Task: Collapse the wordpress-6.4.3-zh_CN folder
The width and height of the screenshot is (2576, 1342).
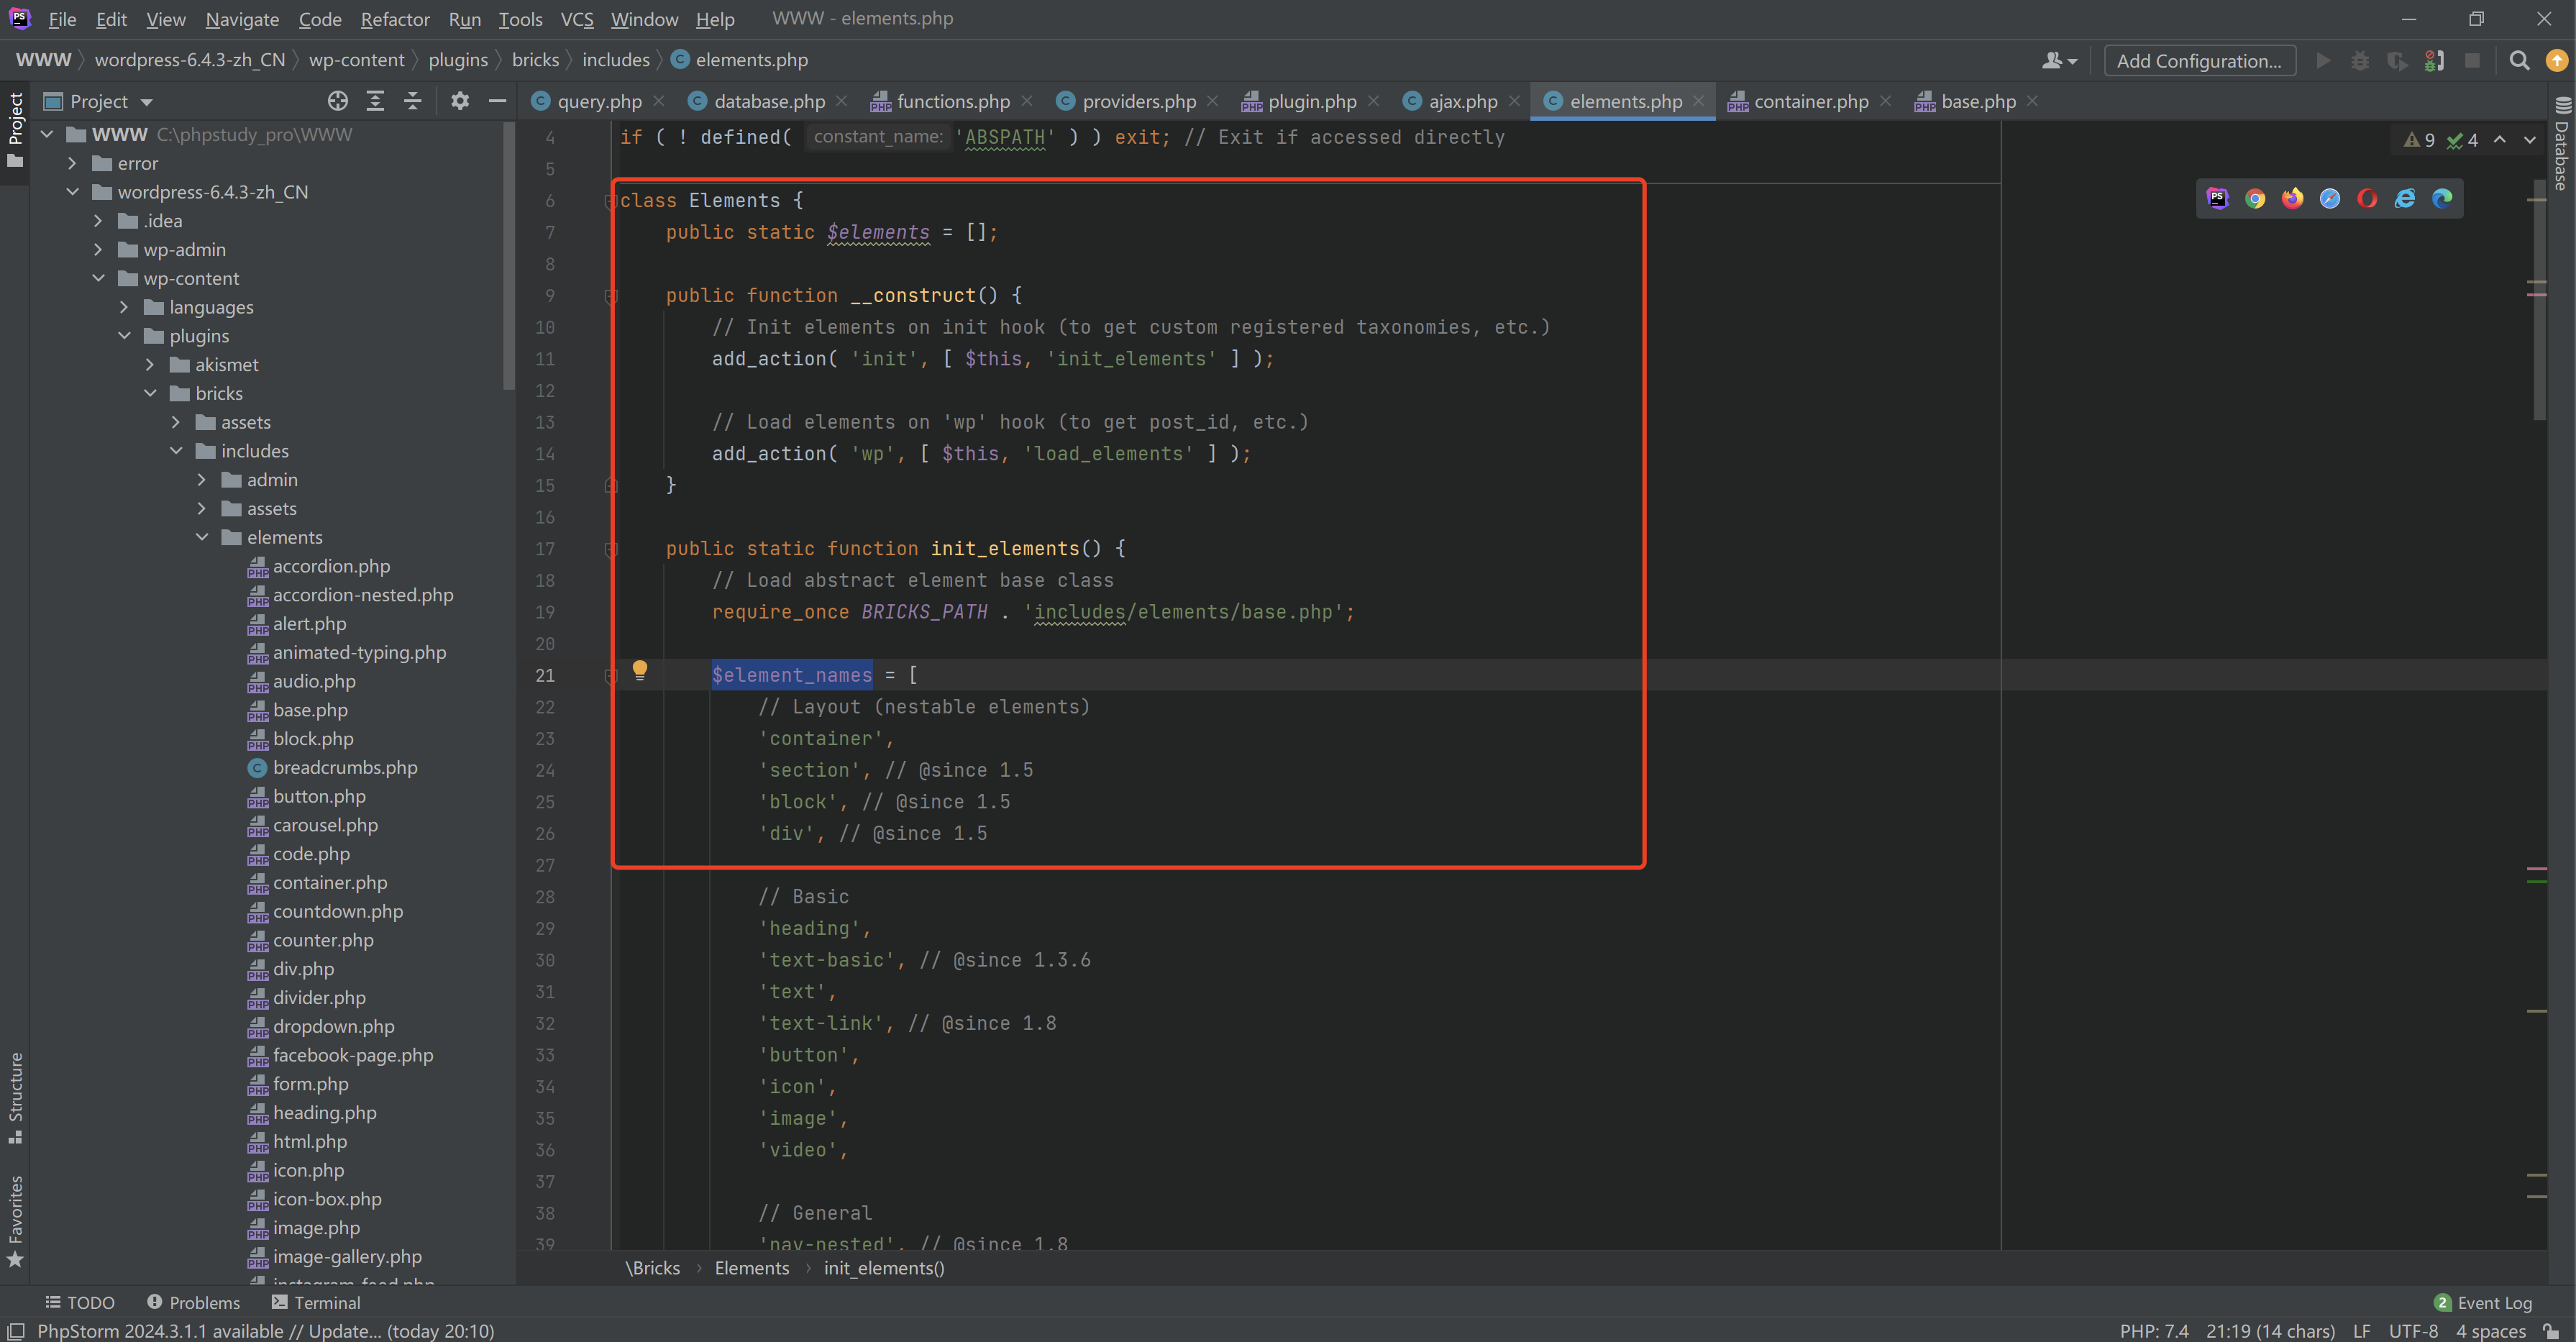Action: 73,192
